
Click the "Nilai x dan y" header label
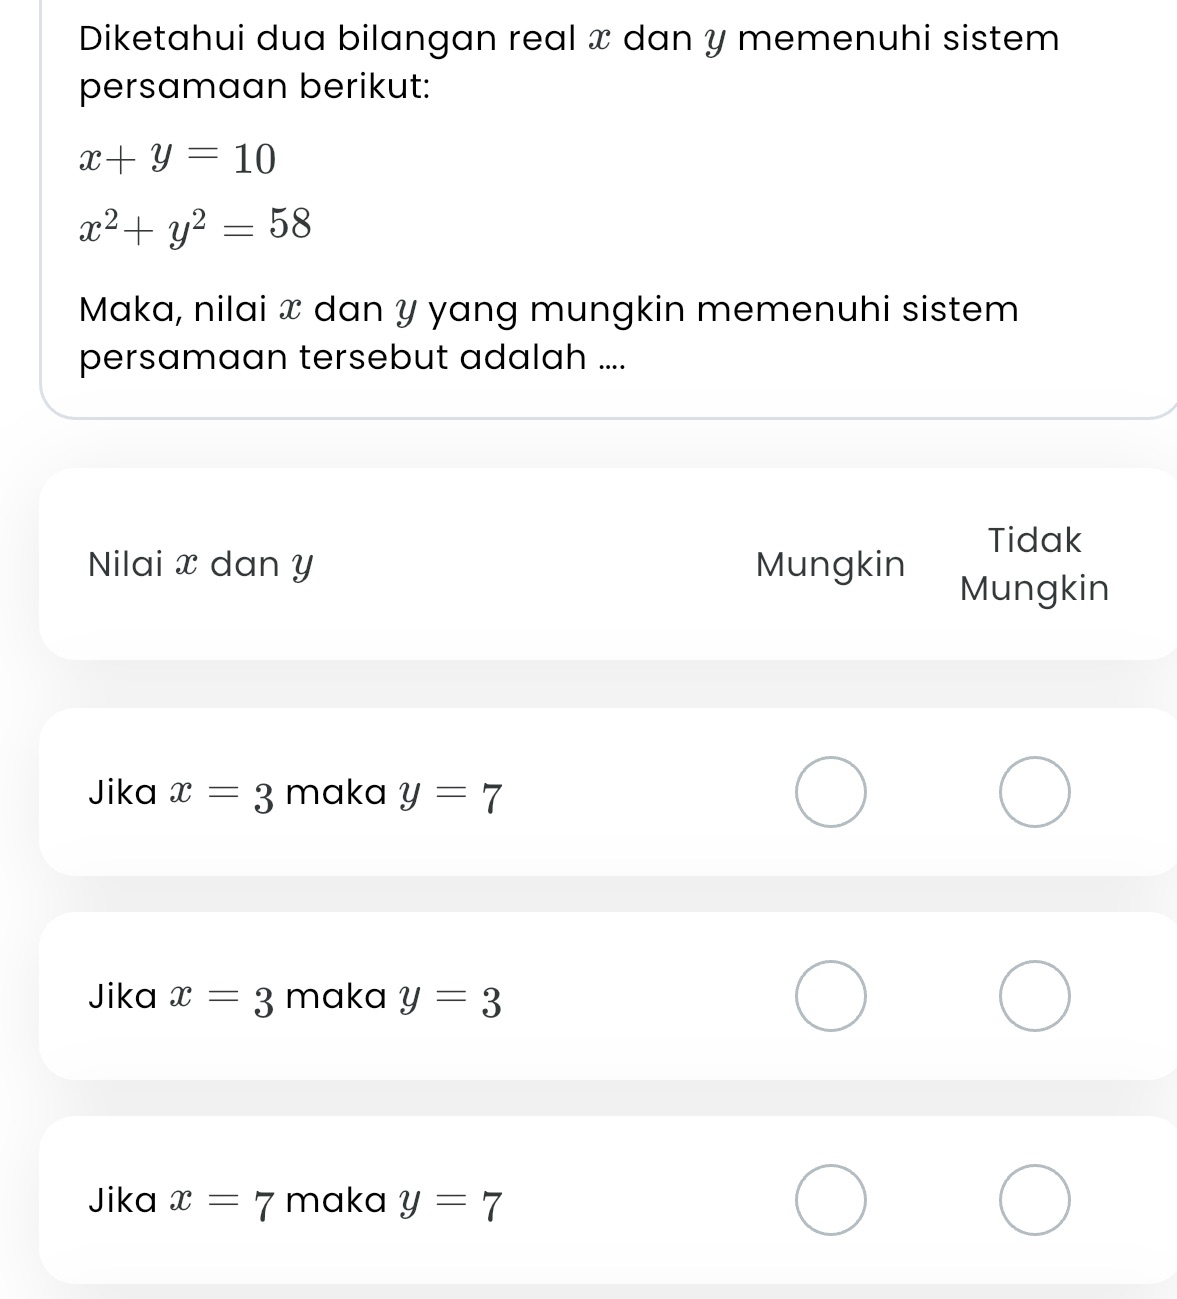pos(199,565)
